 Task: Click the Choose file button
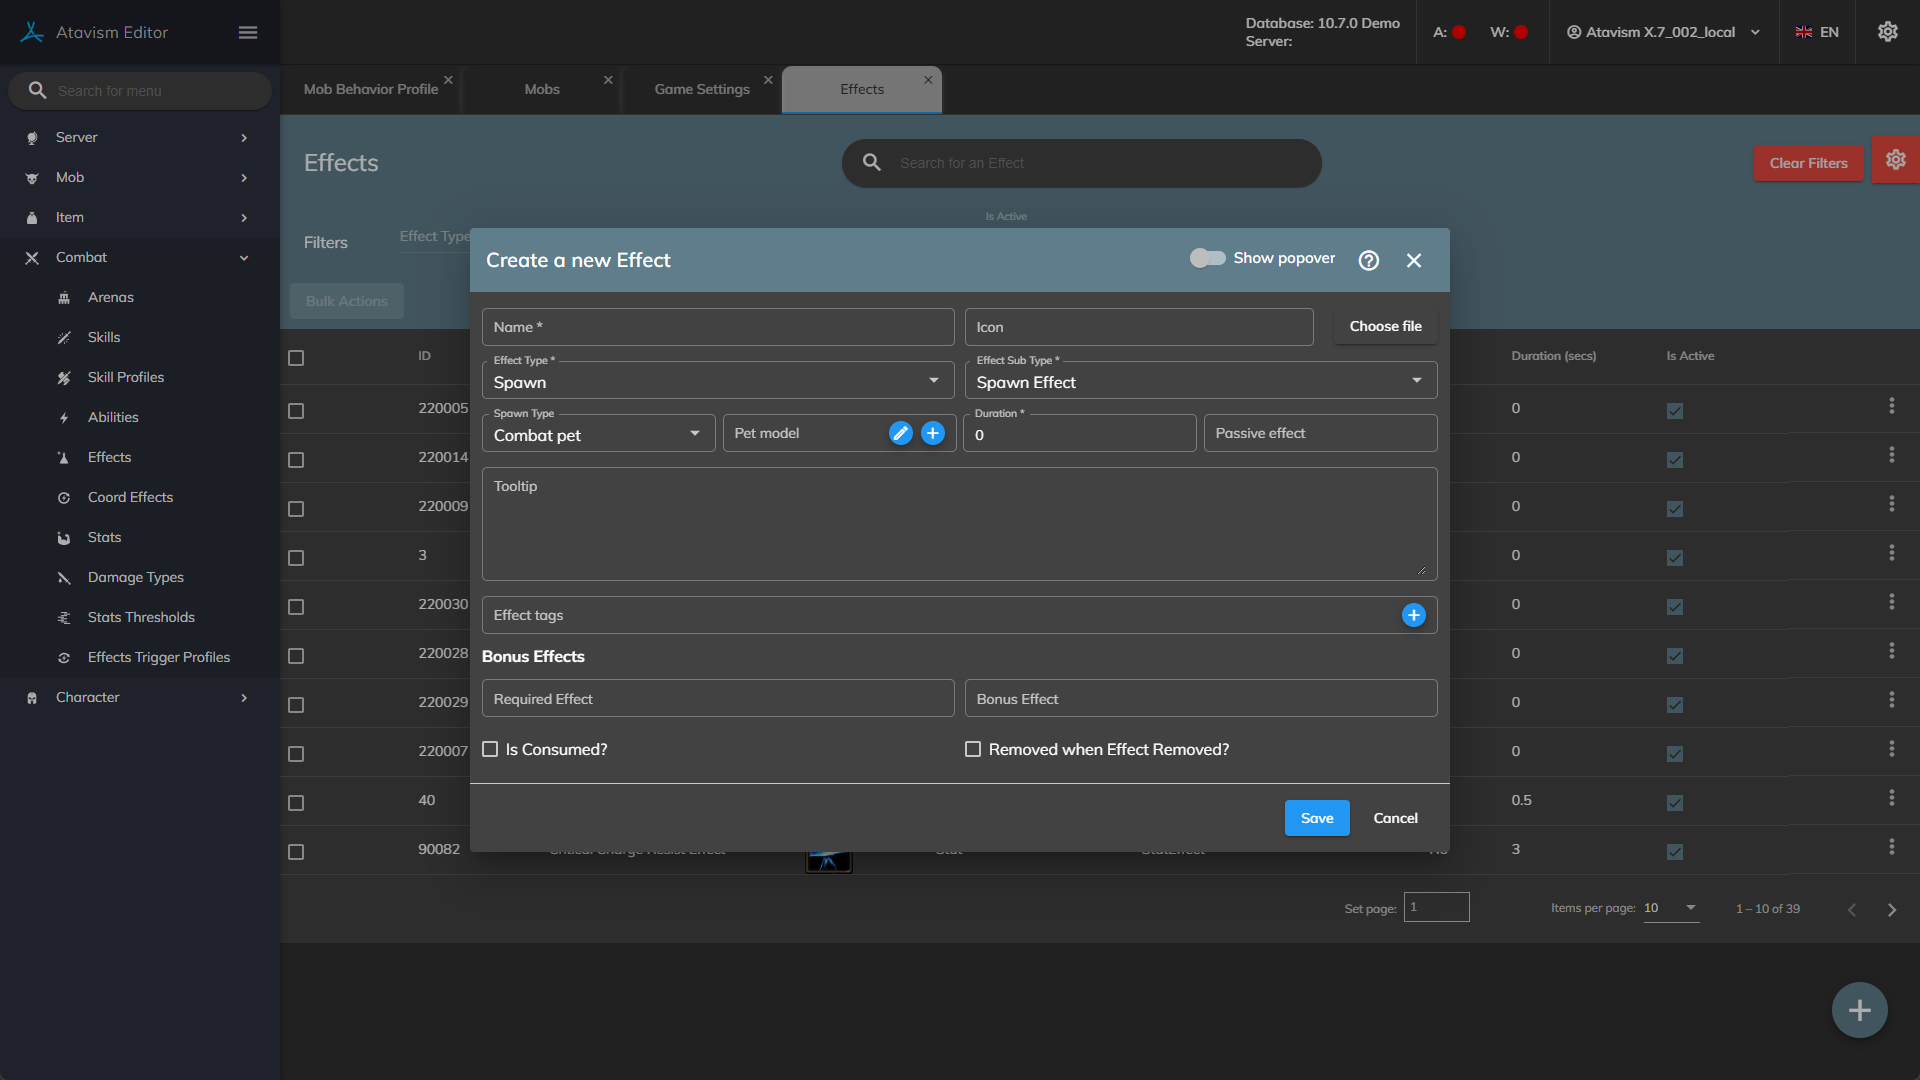point(1385,326)
